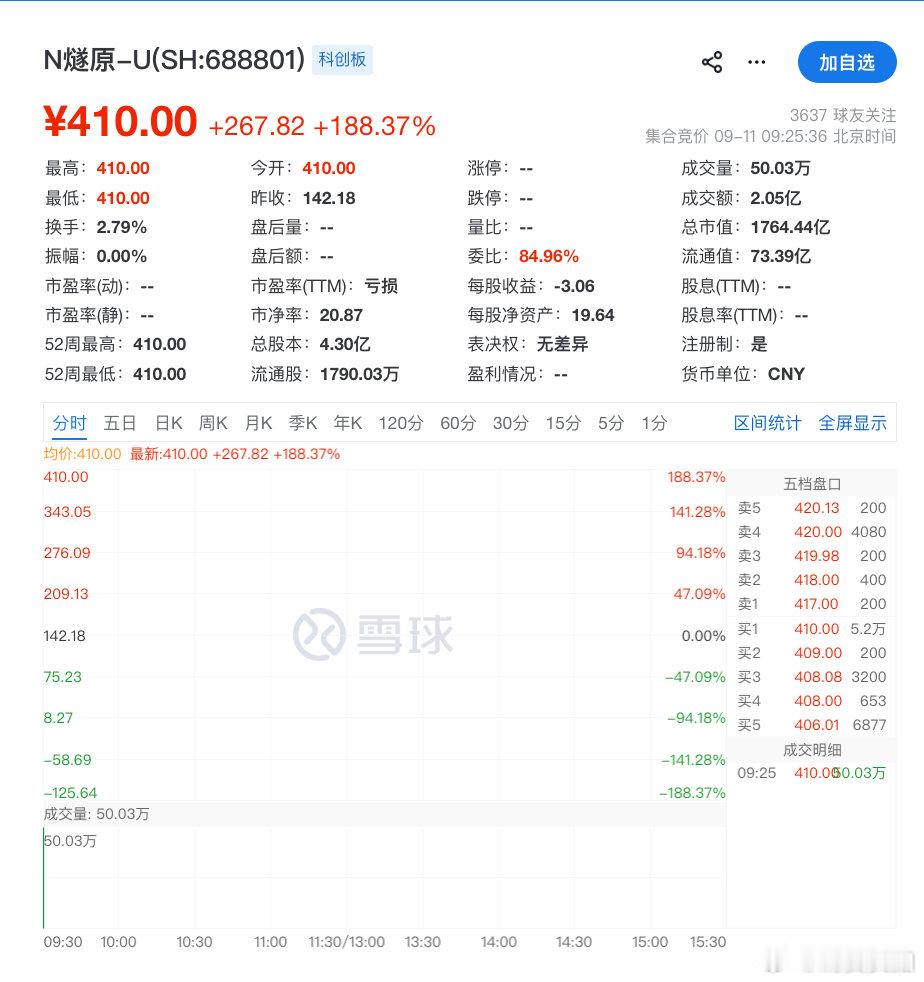Screen dimensions: 924x982
Task: Click the 委比 value 84.96%
Action: coord(549,256)
